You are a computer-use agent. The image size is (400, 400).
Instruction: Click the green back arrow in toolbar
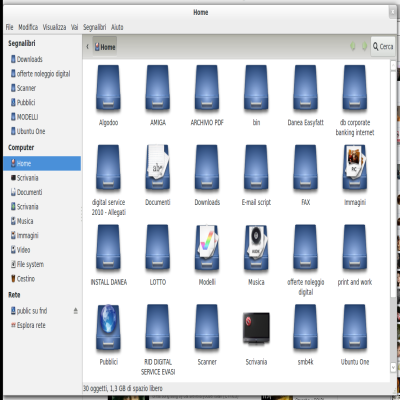click(x=353, y=46)
